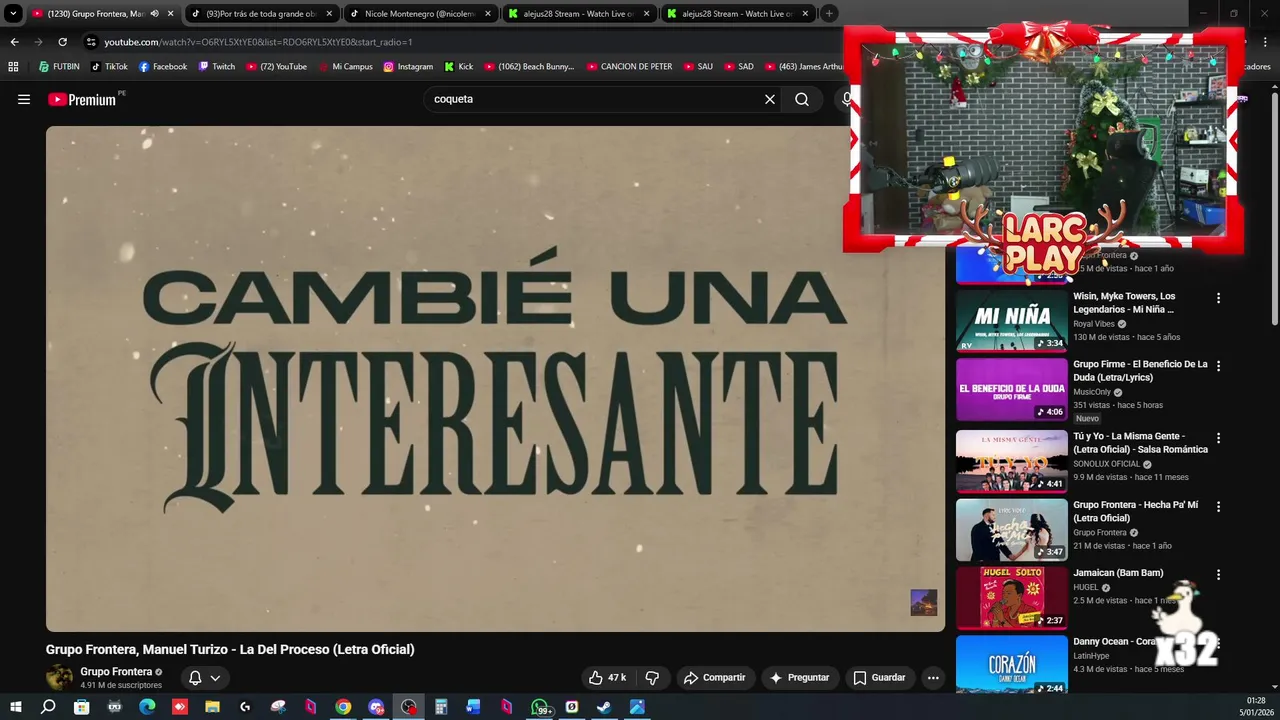This screenshot has height=720, width=1280.
Task: Click the page vertical scrollbar thumb
Action: [1275, 208]
